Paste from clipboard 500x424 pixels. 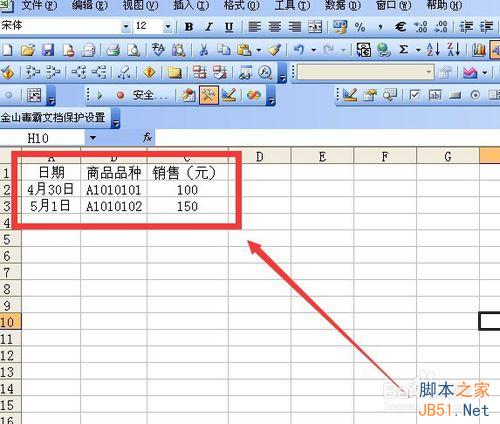[244, 50]
